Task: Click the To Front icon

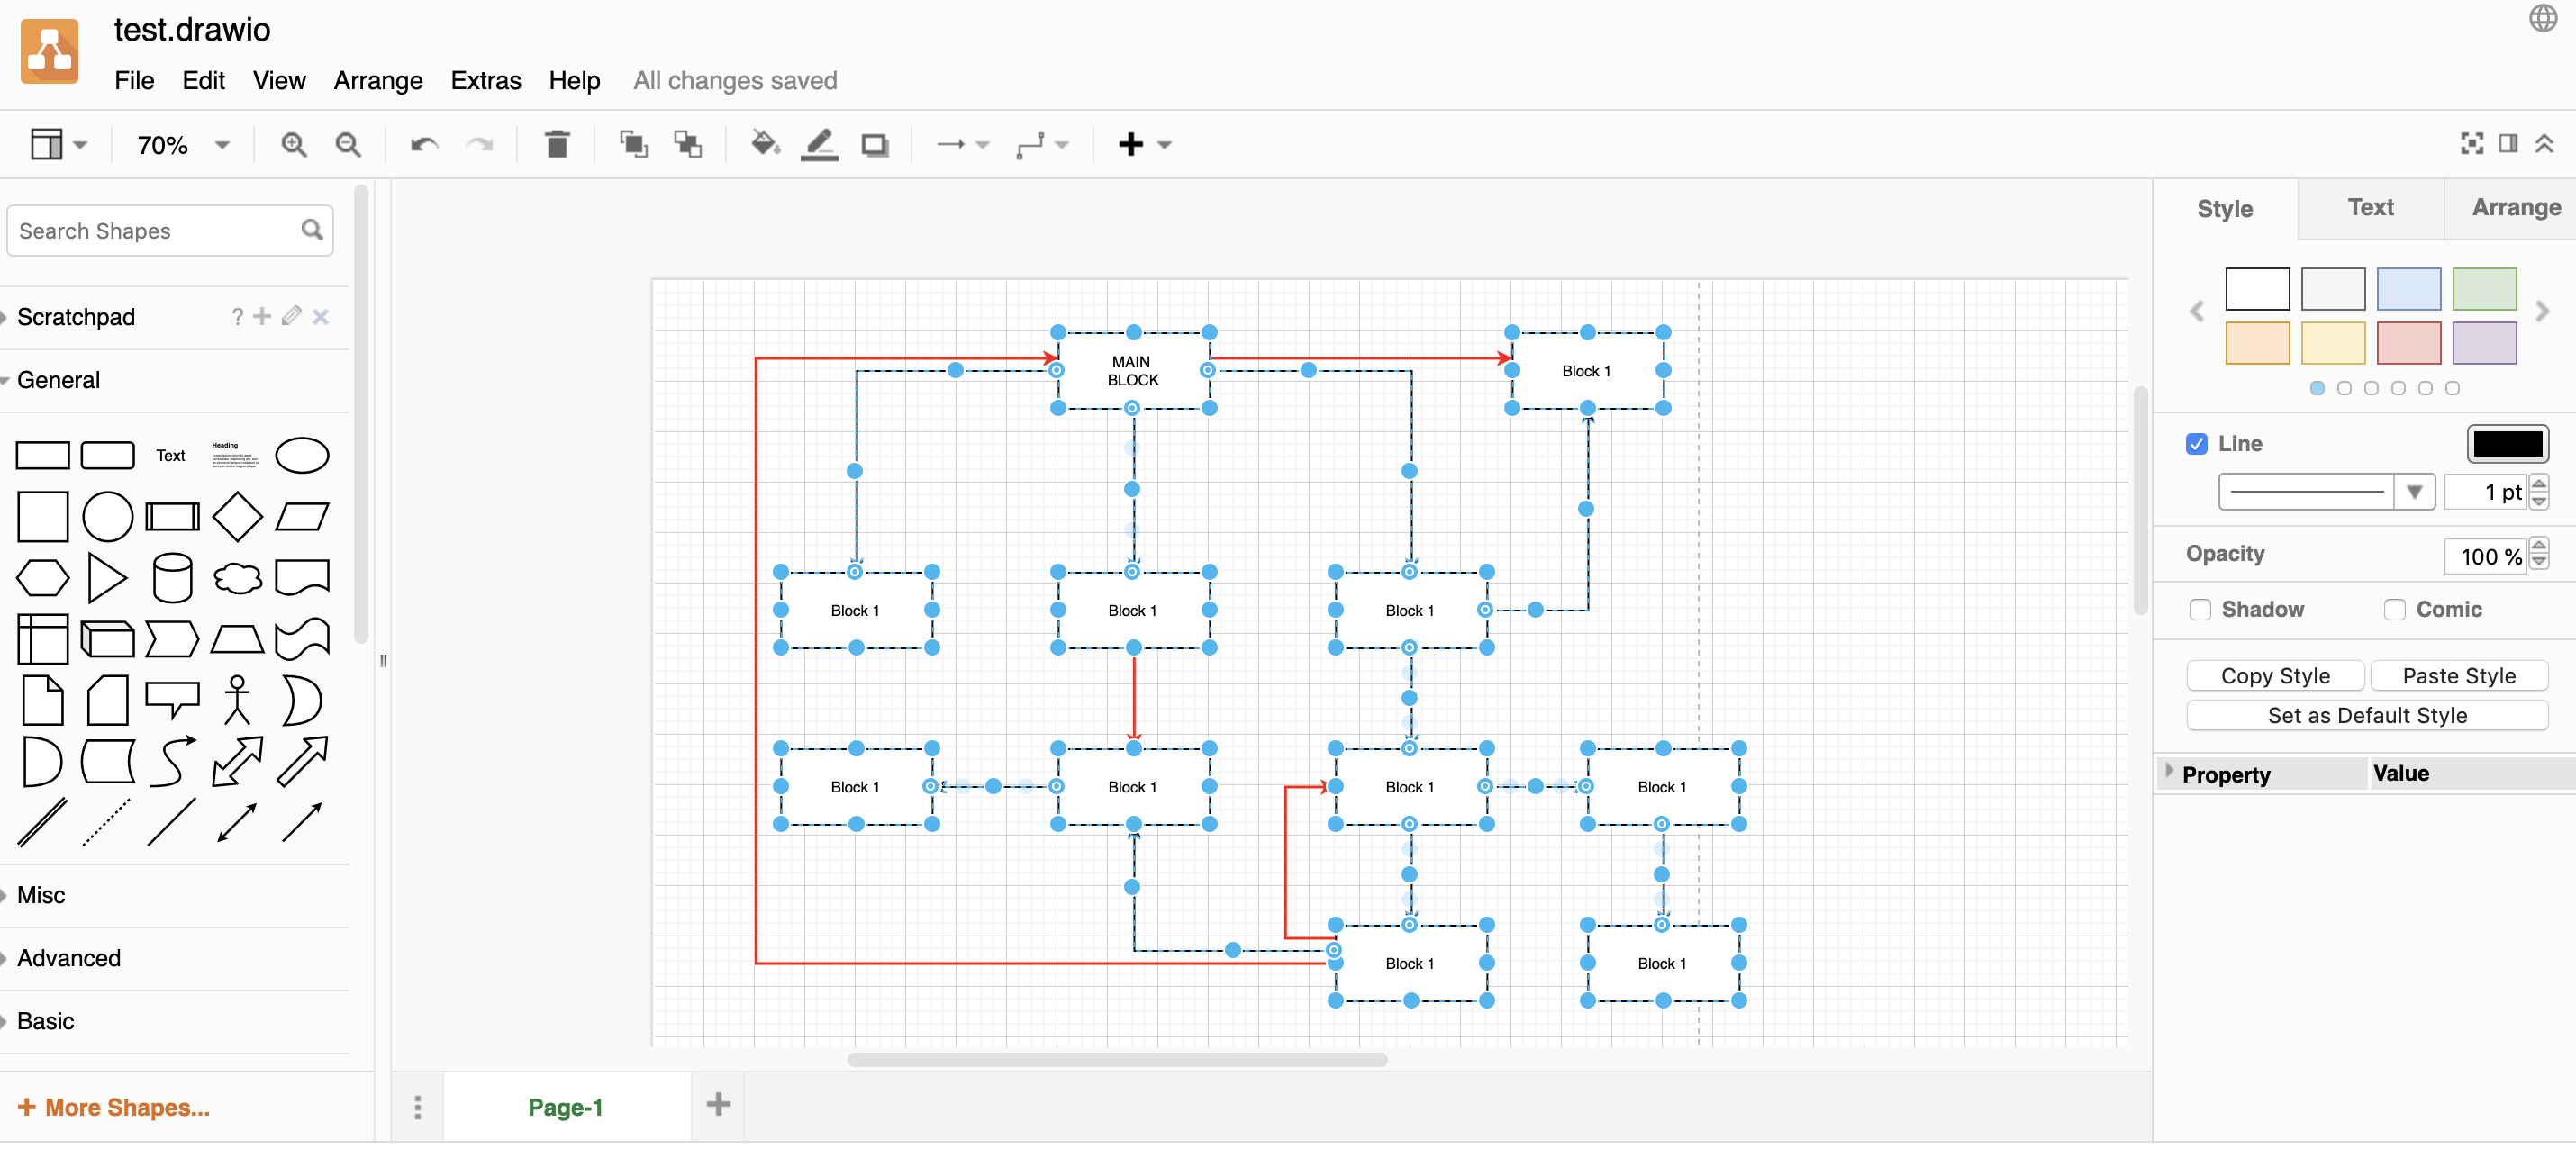Action: click(633, 144)
